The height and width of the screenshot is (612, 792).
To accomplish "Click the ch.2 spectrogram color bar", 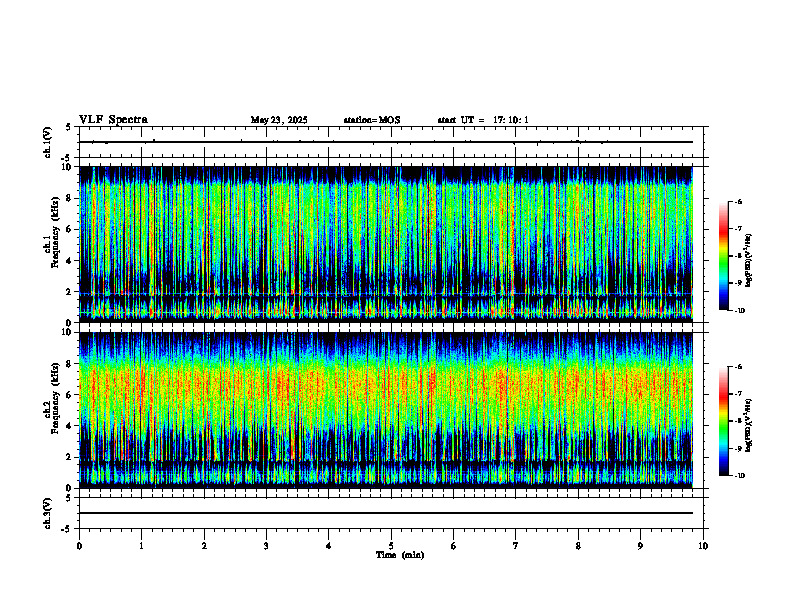I will (x=724, y=421).
